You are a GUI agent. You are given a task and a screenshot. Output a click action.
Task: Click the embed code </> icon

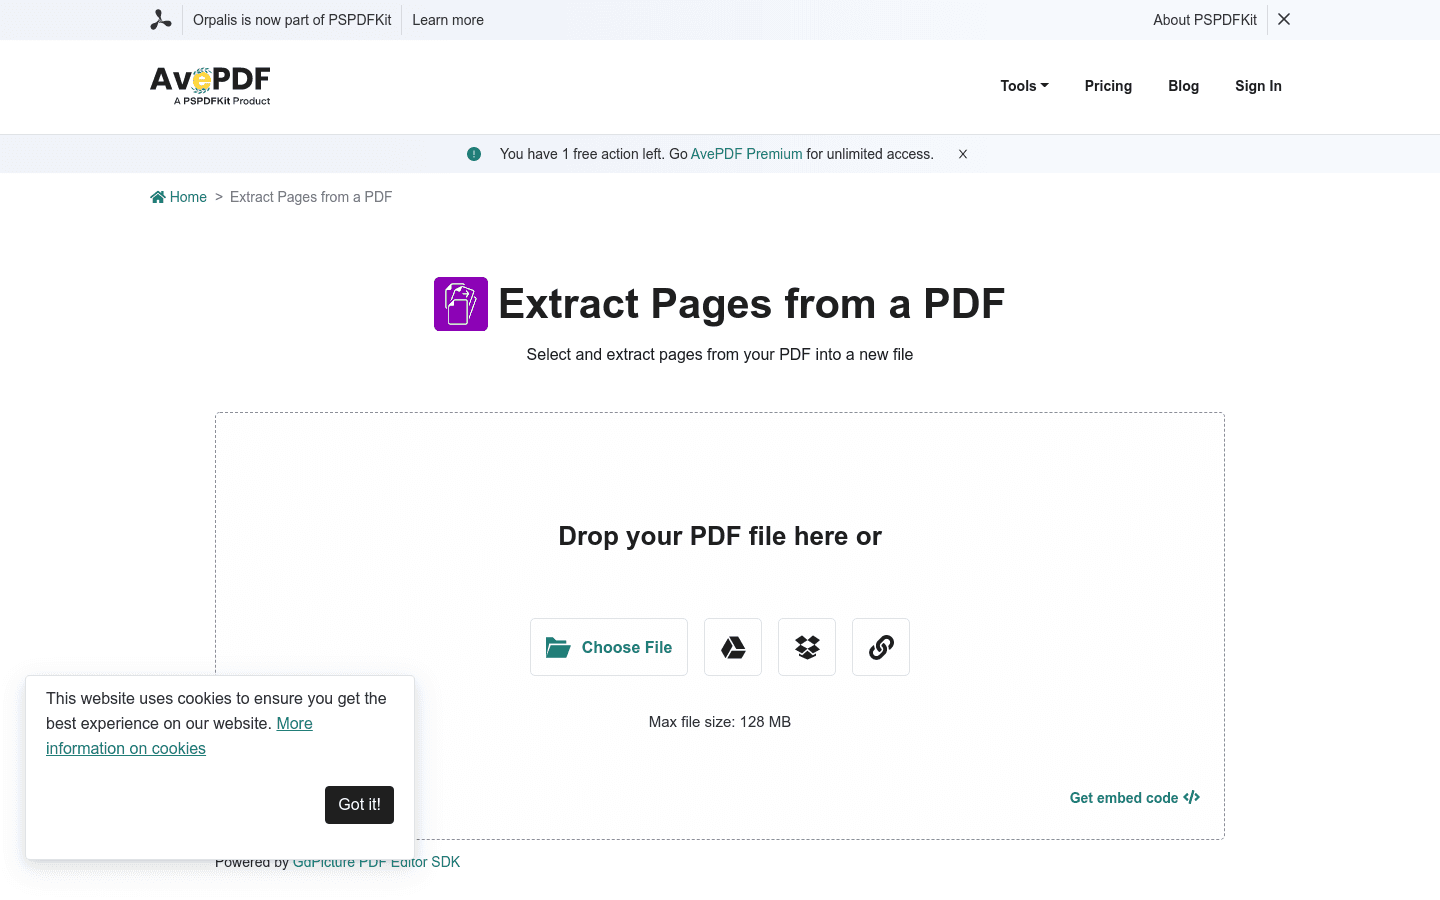click(1191, 797)
